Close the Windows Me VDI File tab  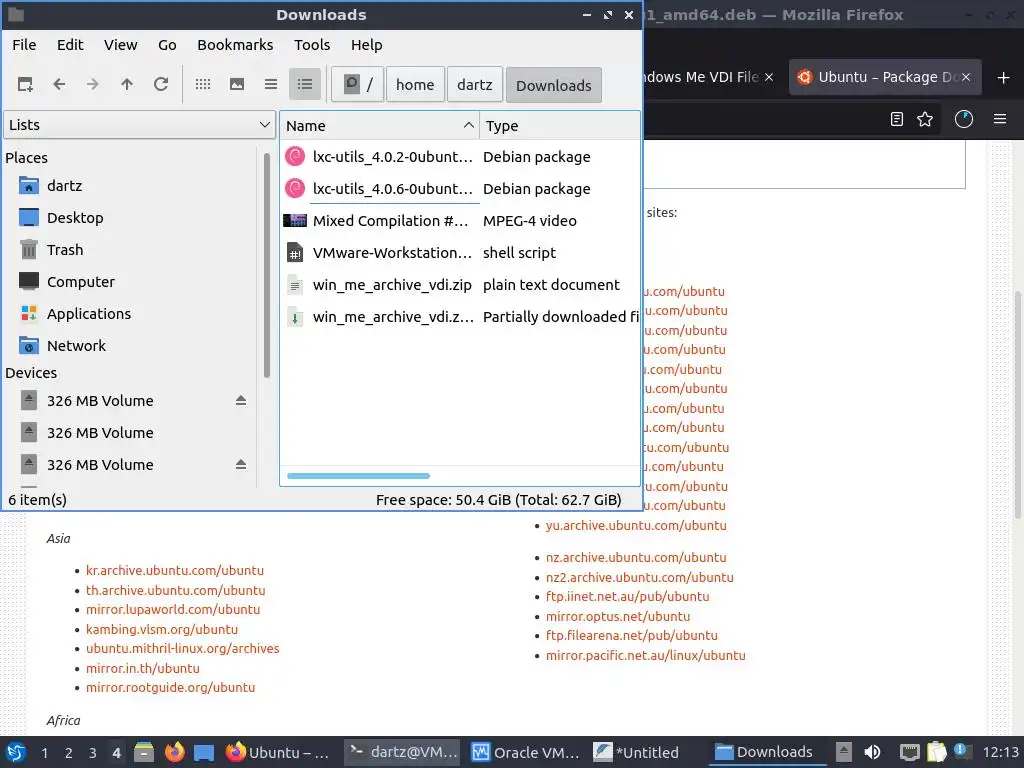(x=769, y=77)
